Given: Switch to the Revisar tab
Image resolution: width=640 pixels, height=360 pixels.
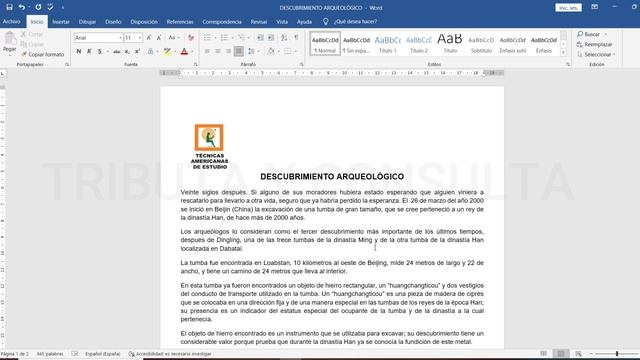Looking at the screenshot, I should 258,22.
